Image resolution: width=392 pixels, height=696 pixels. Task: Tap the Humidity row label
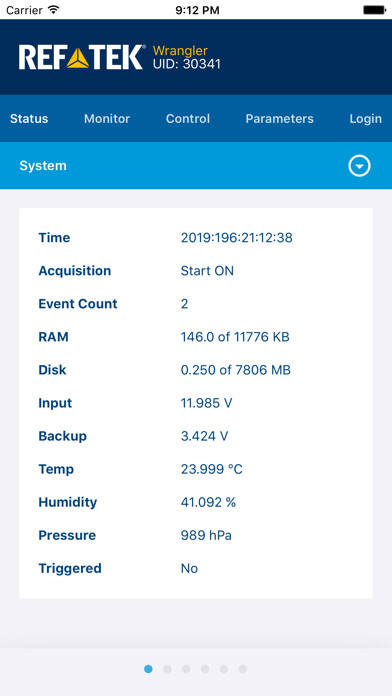click(68, 502)
